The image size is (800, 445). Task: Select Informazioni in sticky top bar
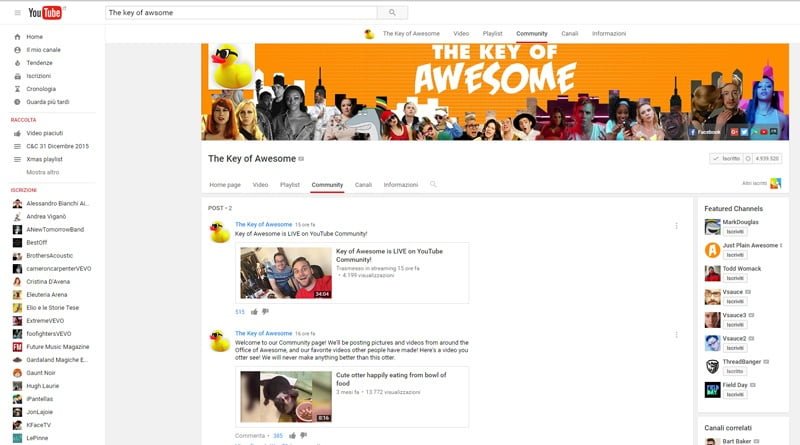609,34
